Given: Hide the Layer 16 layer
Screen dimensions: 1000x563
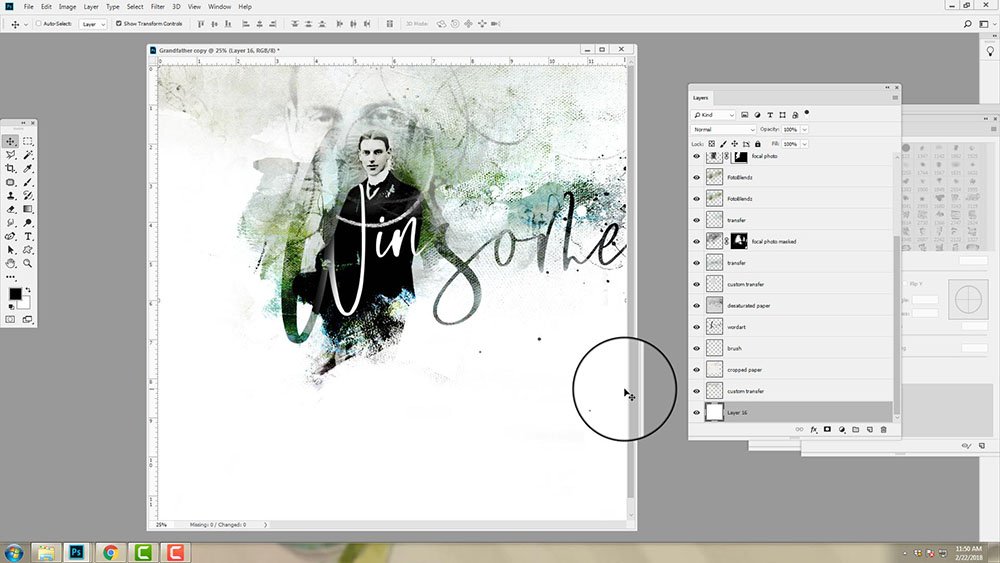Looking at the screenshot, I should point(696,413).
